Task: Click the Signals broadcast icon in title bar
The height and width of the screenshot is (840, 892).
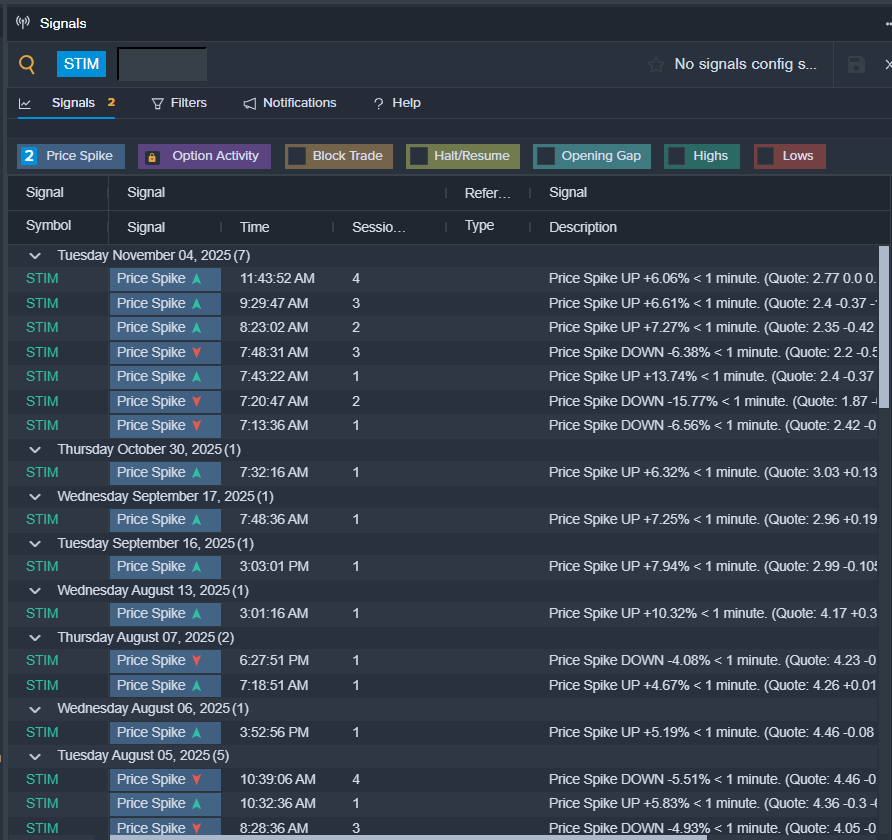Action: pos(23,22)
